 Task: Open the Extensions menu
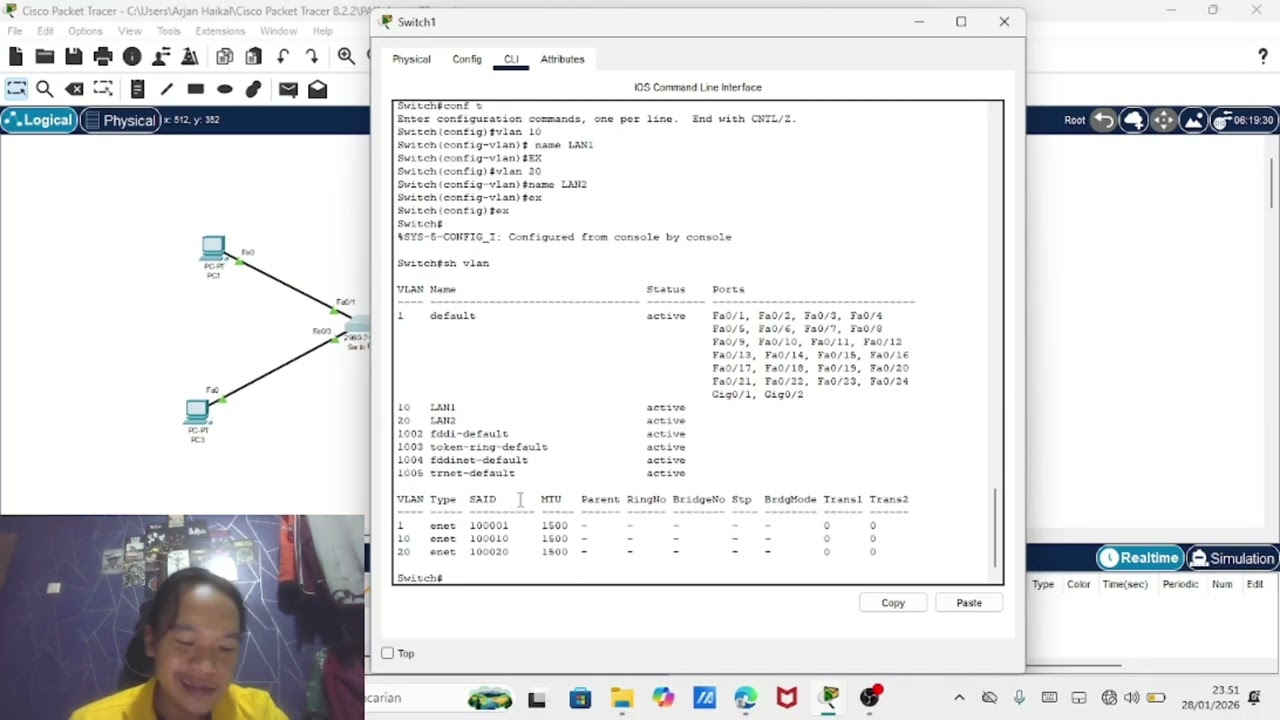(x=220, y=31)
